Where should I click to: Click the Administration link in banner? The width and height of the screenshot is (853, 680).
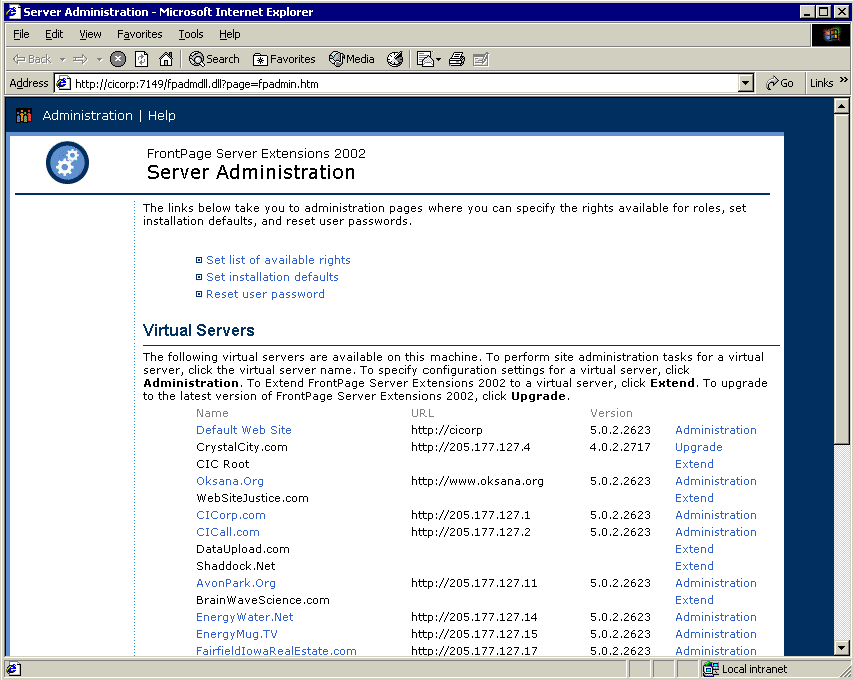[88, 115]
